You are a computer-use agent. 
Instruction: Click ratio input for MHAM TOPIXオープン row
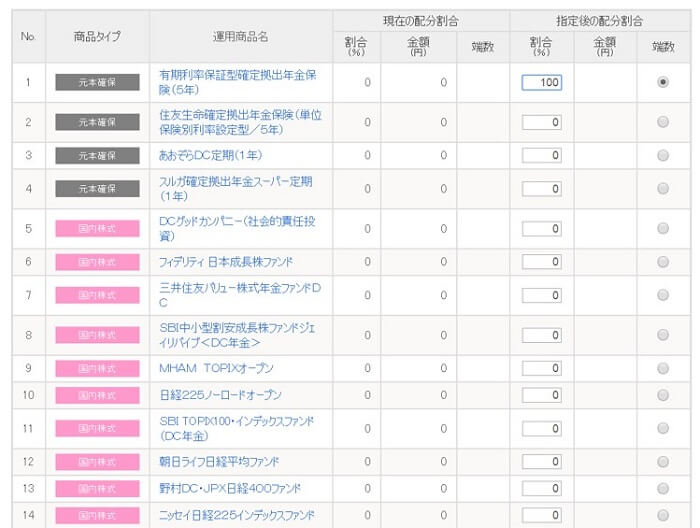[x=542, y=368]
